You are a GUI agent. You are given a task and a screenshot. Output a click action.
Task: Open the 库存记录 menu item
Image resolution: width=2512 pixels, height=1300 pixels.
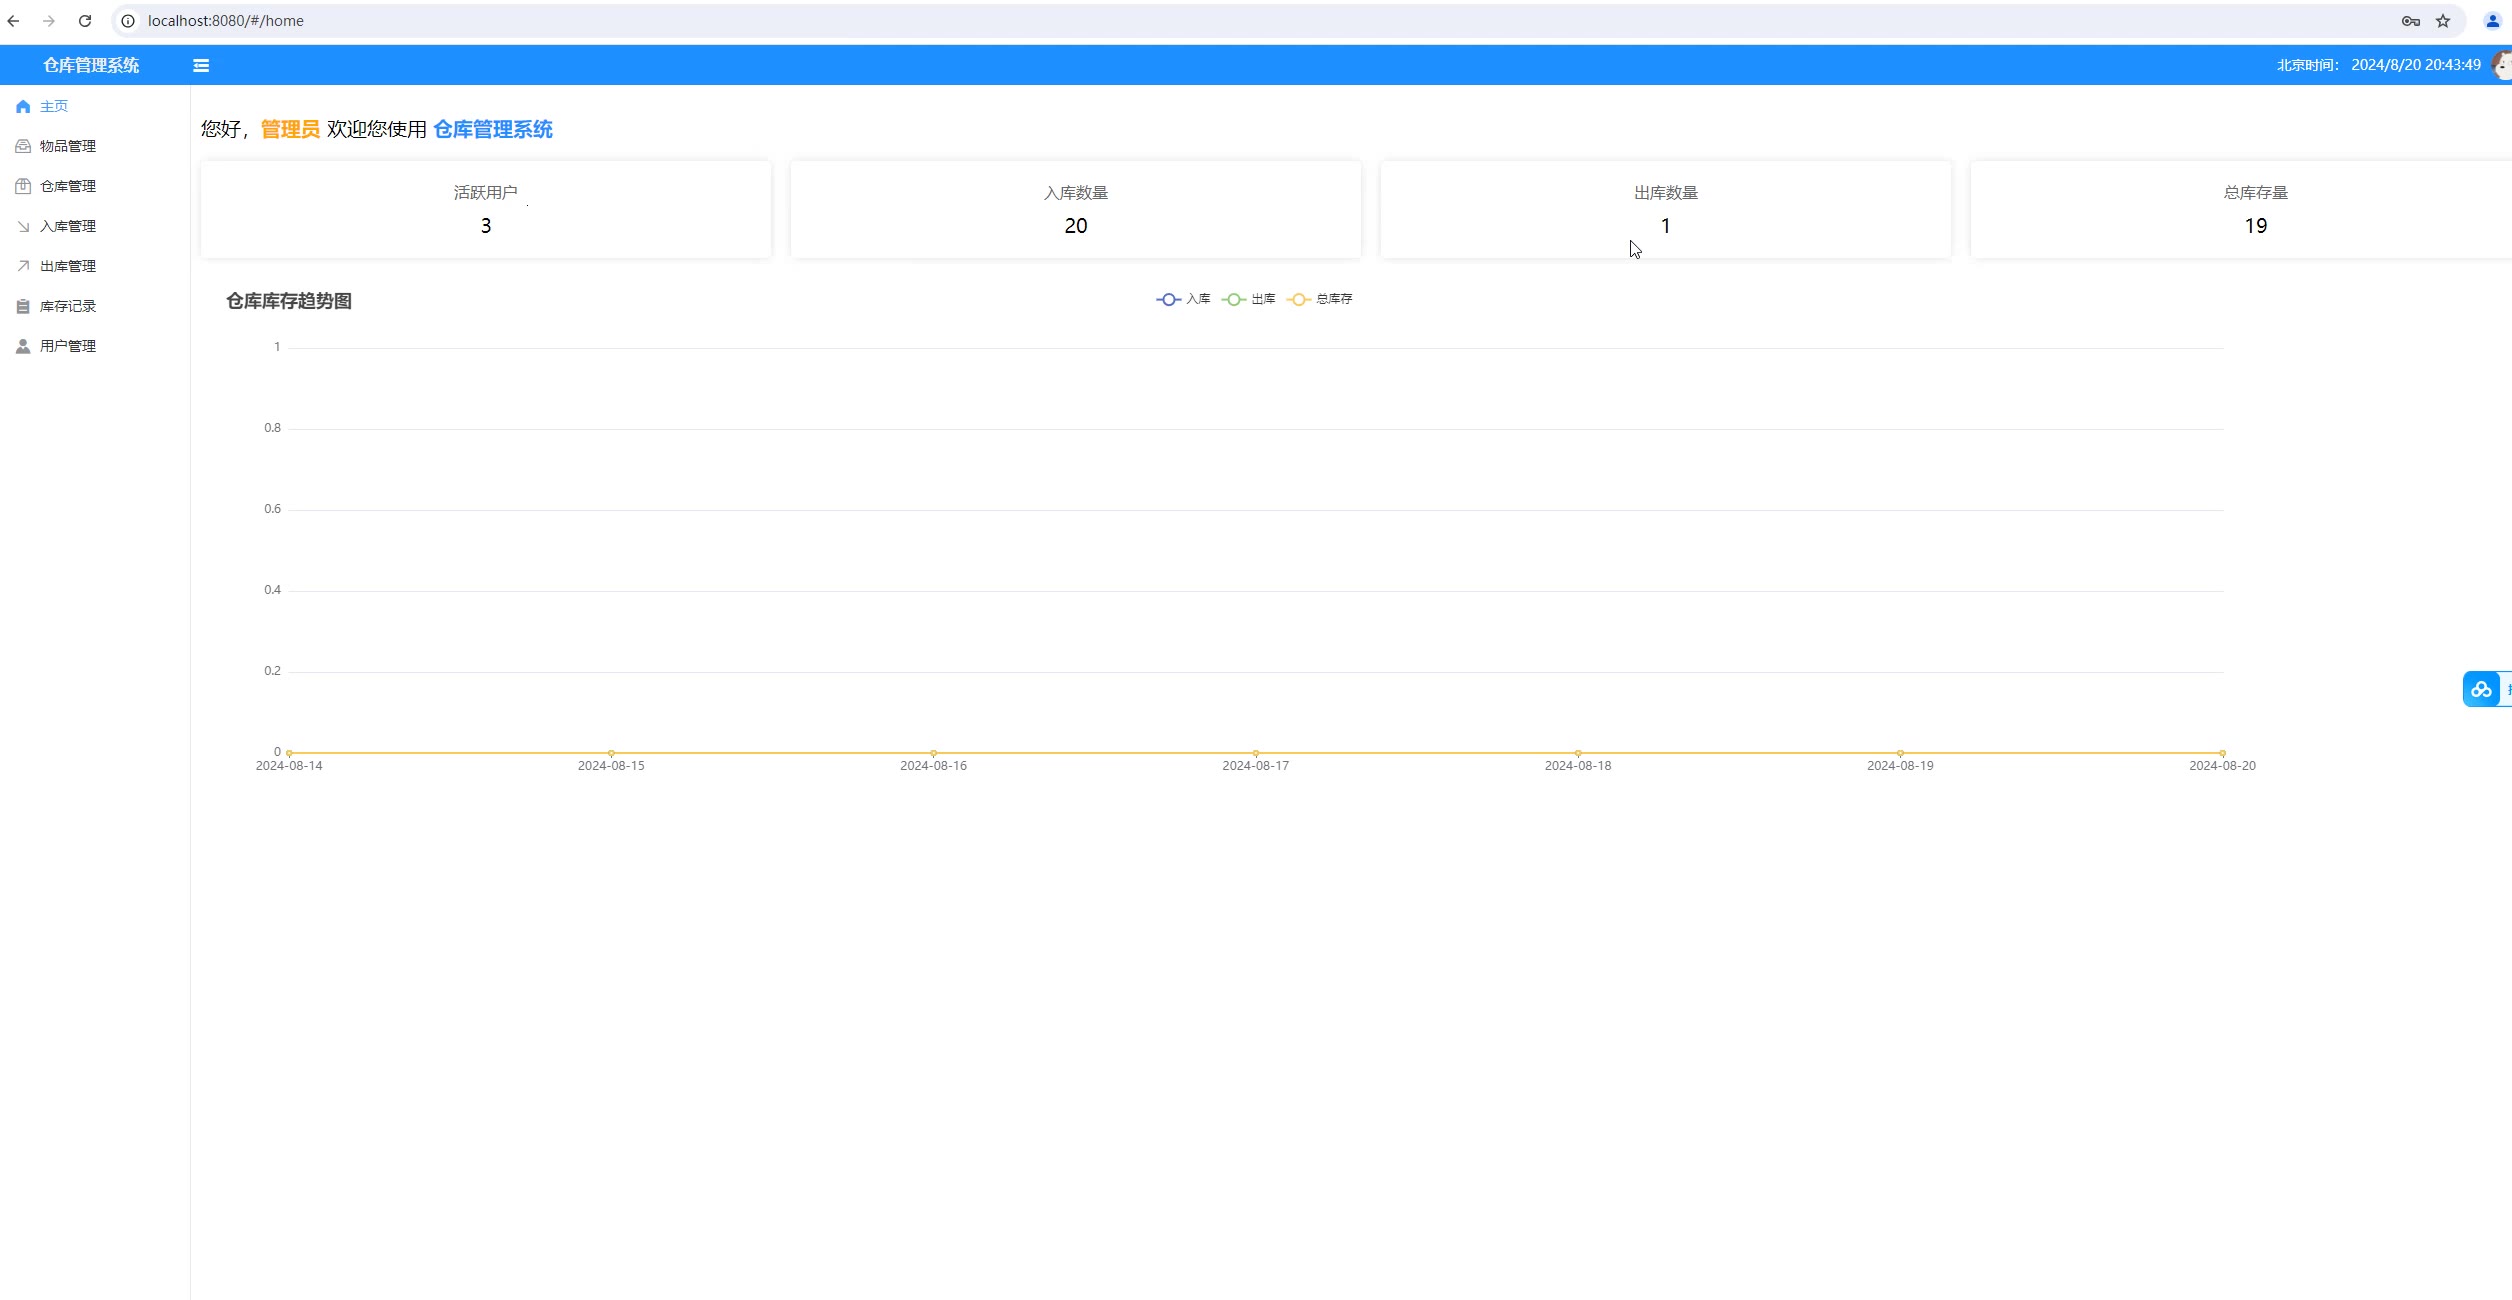[68, 306]
